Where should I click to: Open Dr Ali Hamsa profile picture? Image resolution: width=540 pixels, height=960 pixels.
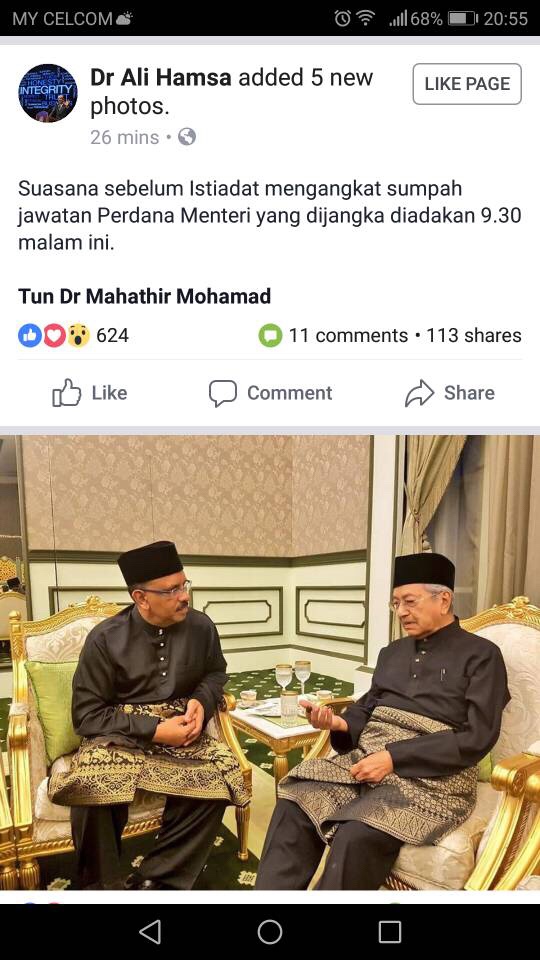48,93
